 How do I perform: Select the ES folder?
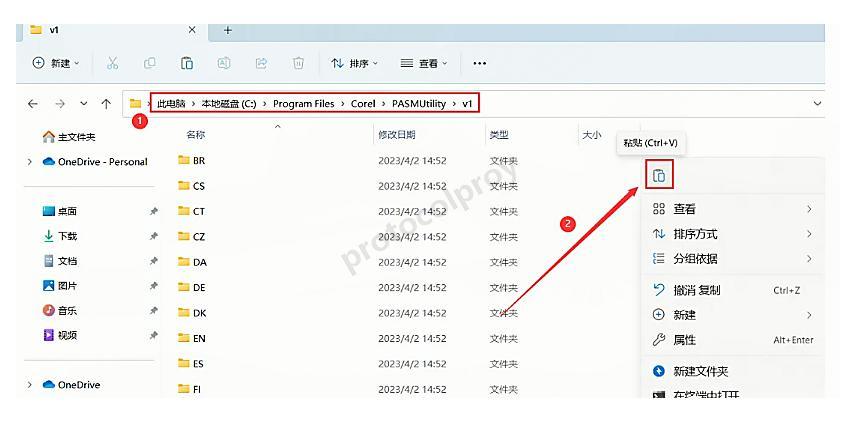[191, 364]
